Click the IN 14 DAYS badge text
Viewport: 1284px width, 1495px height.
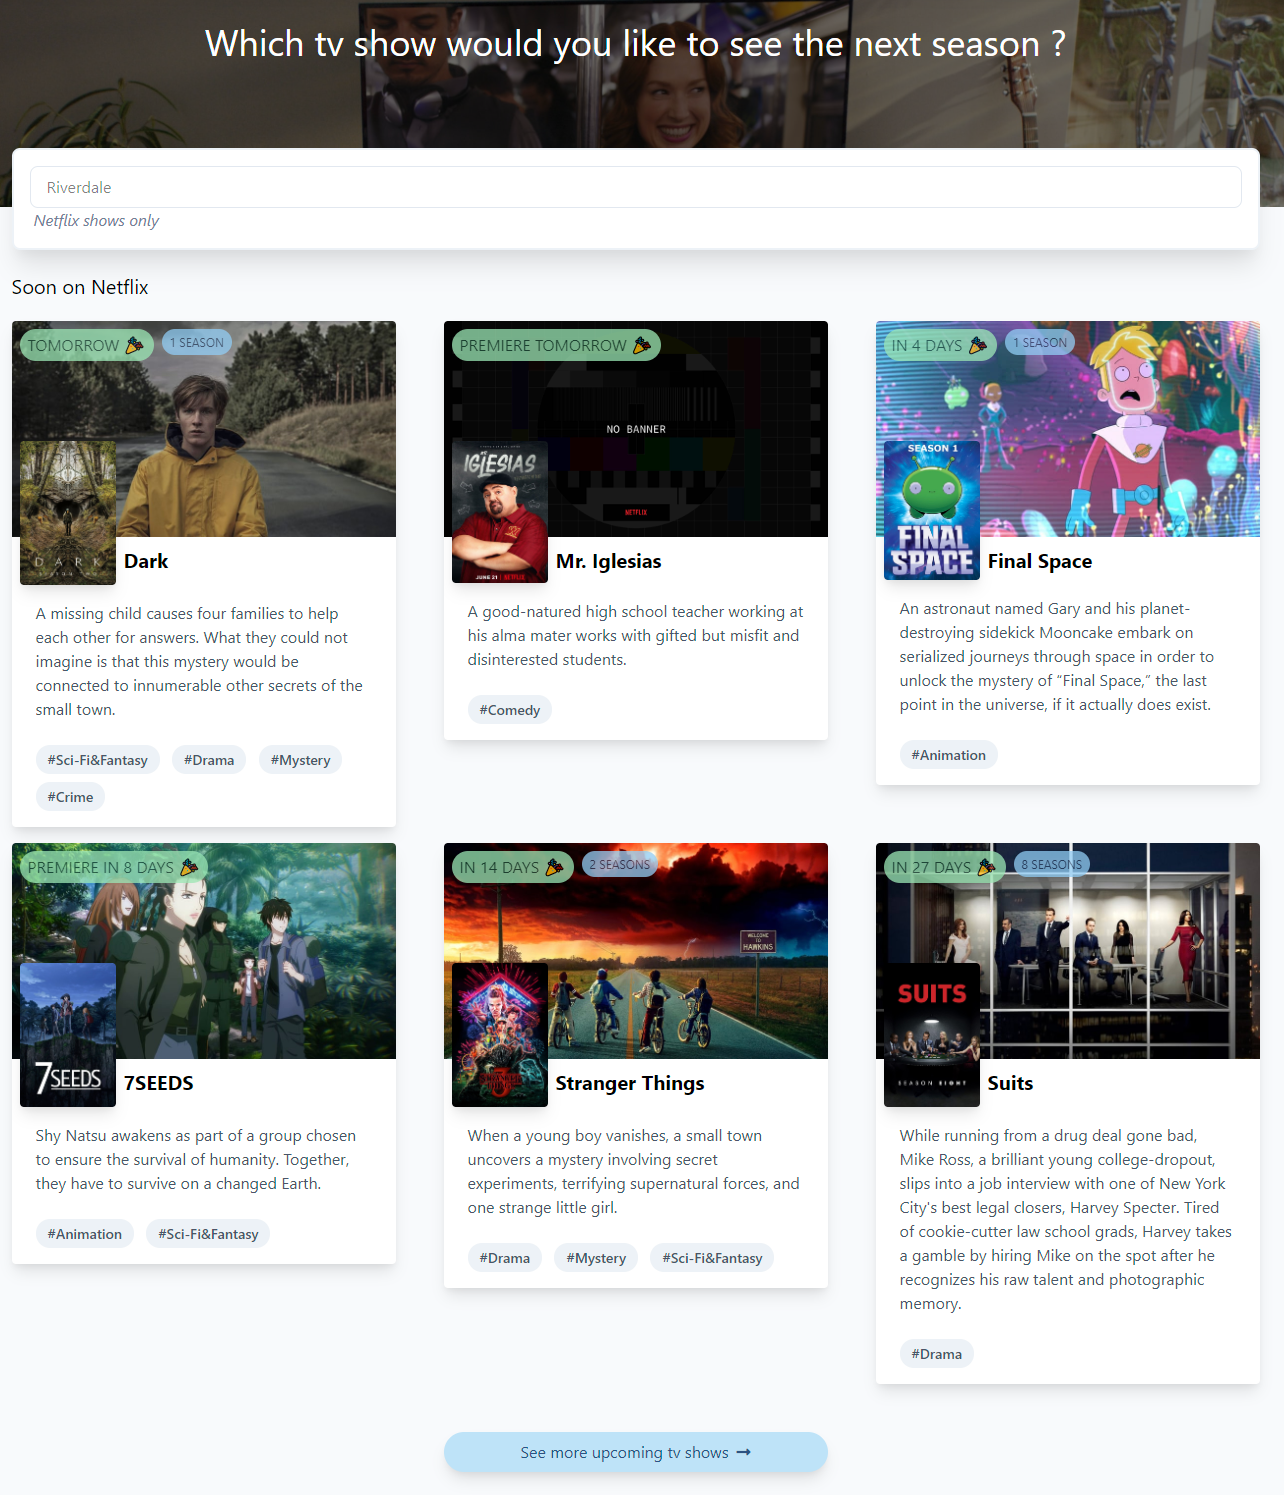tap(500, 867)
